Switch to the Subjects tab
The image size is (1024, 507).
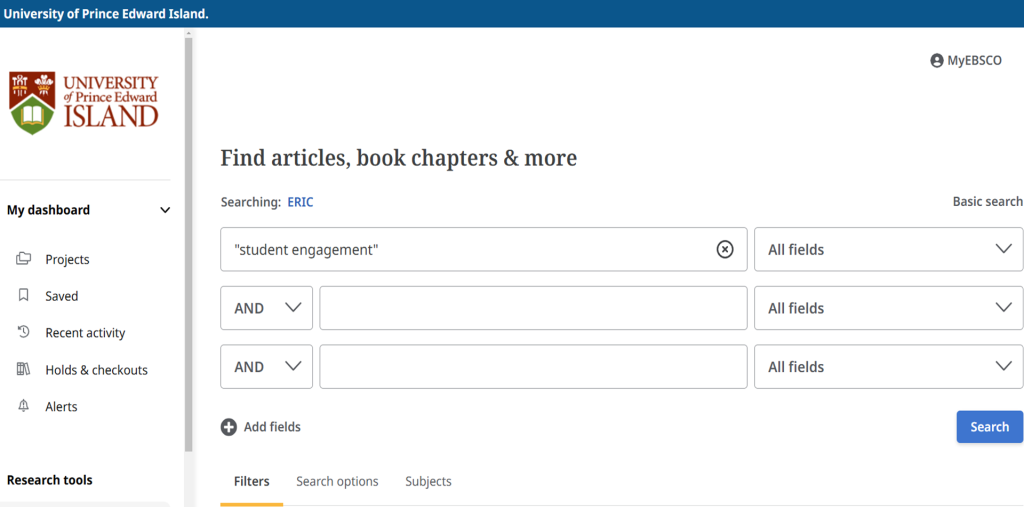click(x=428, y=482)
